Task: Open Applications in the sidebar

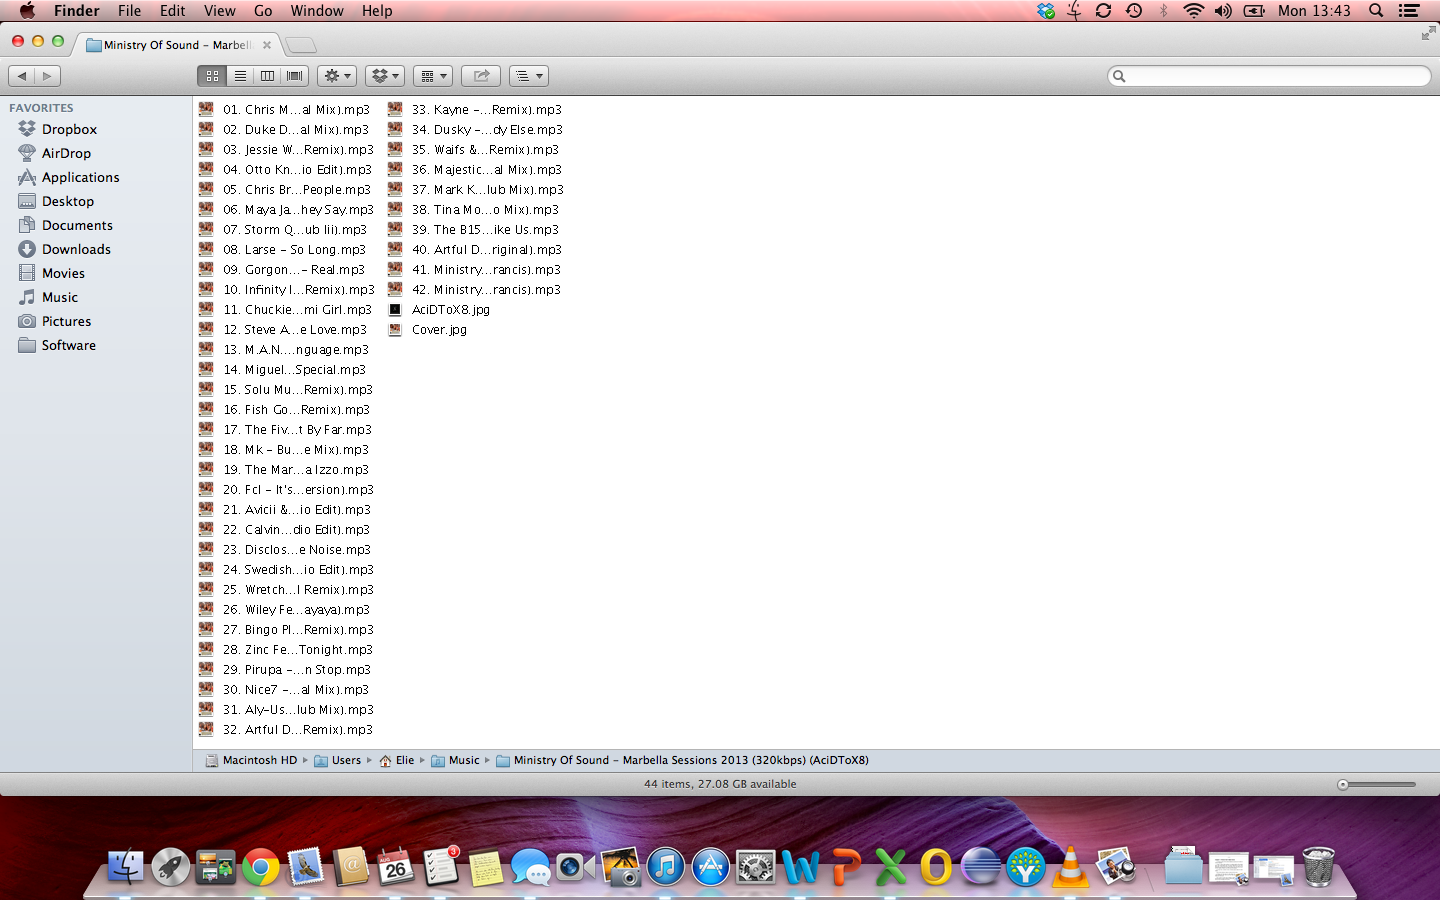Action: pyautogui.click(x=80, y=177)
